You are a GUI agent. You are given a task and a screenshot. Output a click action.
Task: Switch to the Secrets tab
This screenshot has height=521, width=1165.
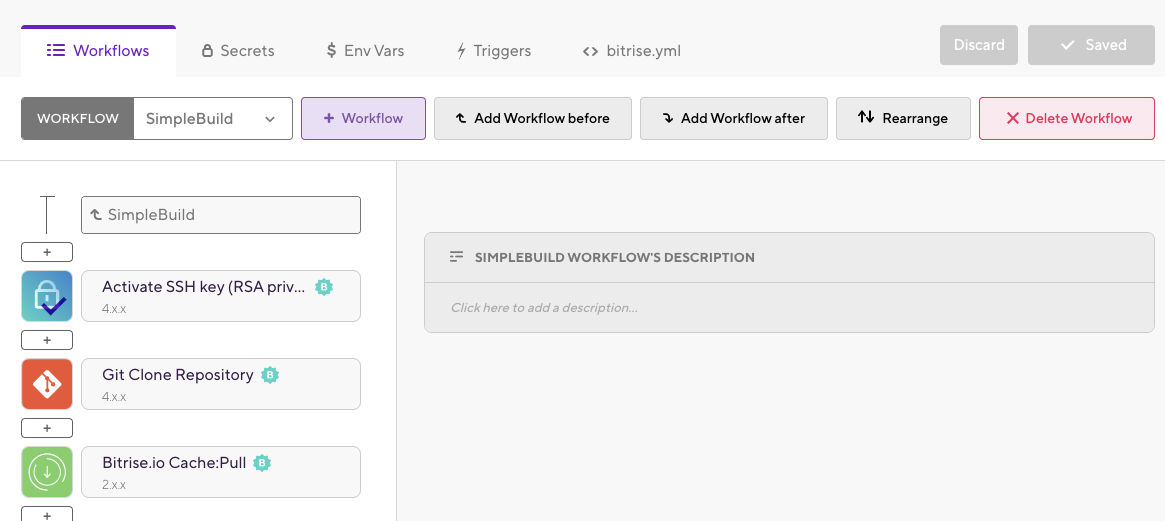tap(238, 51)
